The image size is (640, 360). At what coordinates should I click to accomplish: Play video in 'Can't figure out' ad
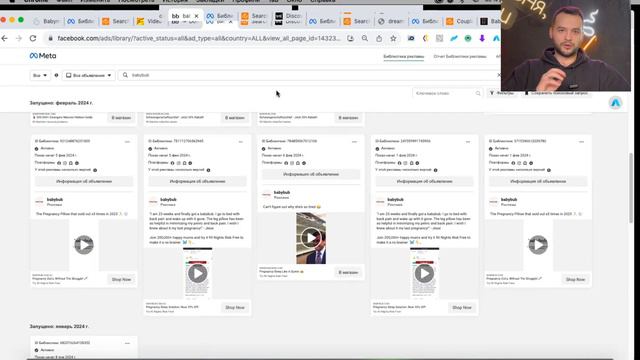pyautogui.click(x=311, y=238)
